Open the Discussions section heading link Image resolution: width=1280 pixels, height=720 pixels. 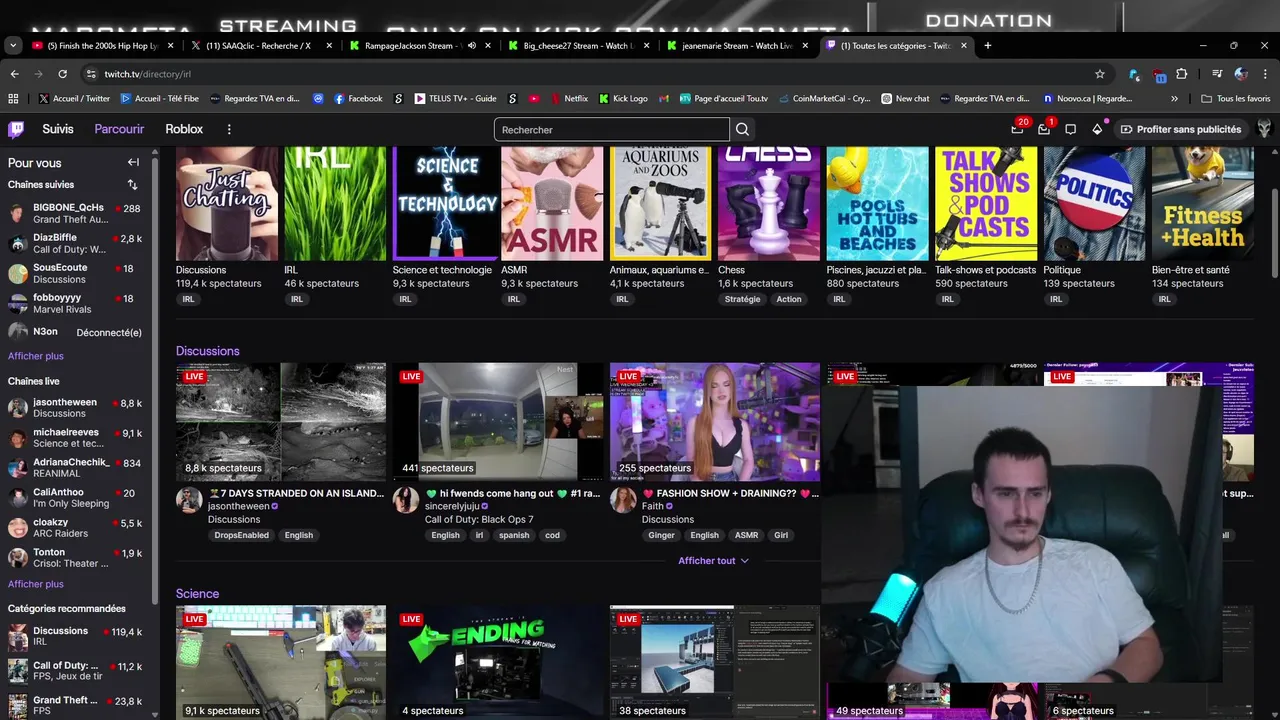tap(208, 351)
